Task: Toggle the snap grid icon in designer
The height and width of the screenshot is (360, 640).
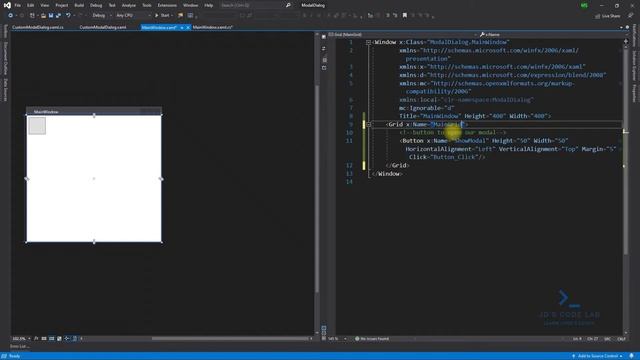Action: point(44,338)
